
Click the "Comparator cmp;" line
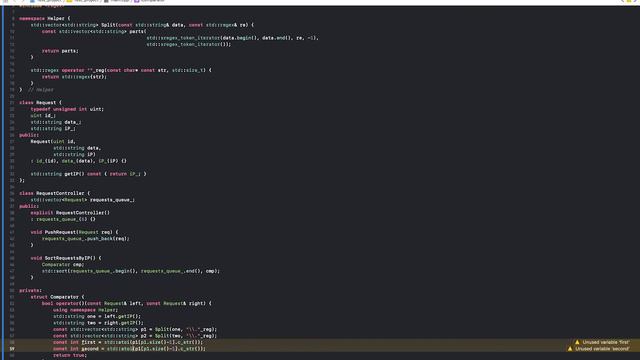coord(63,264)
